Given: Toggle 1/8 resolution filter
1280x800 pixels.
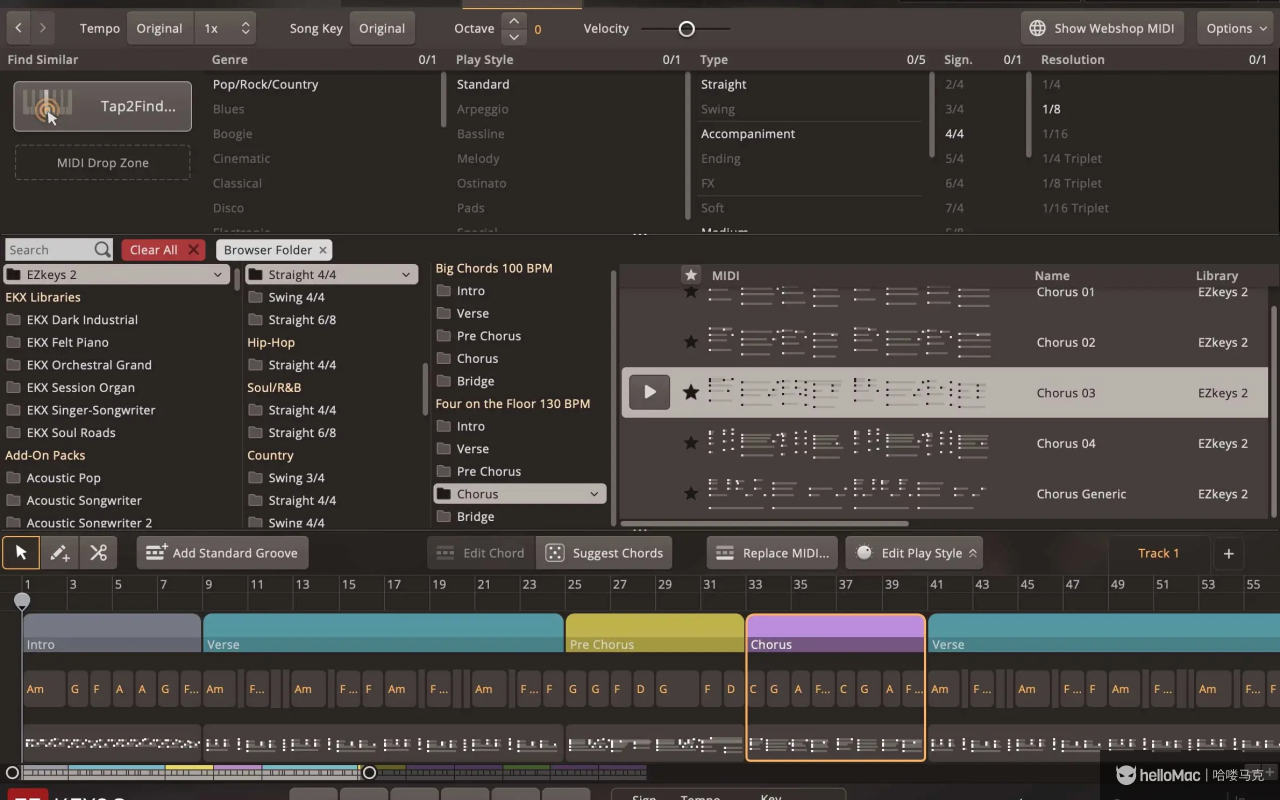Looking at the screenshot, I should point(1051,109).
